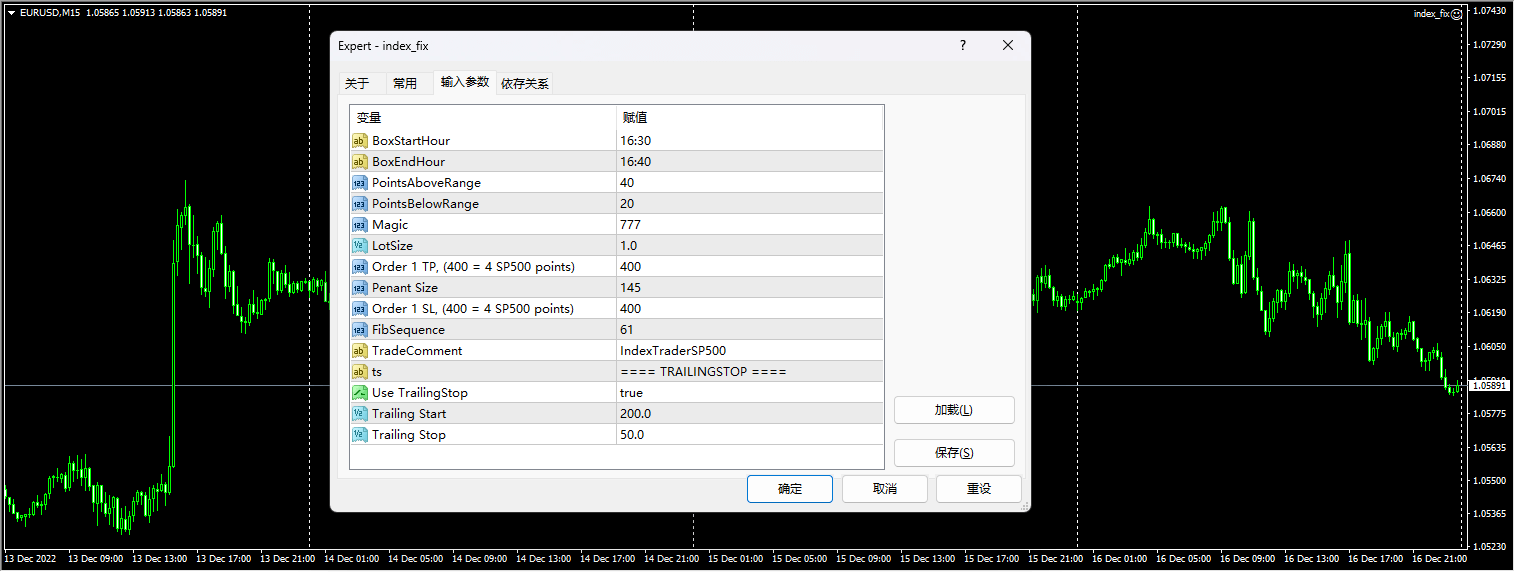
Task: Toggle the Use TrailingStop true value
Action: coord(632,393)
